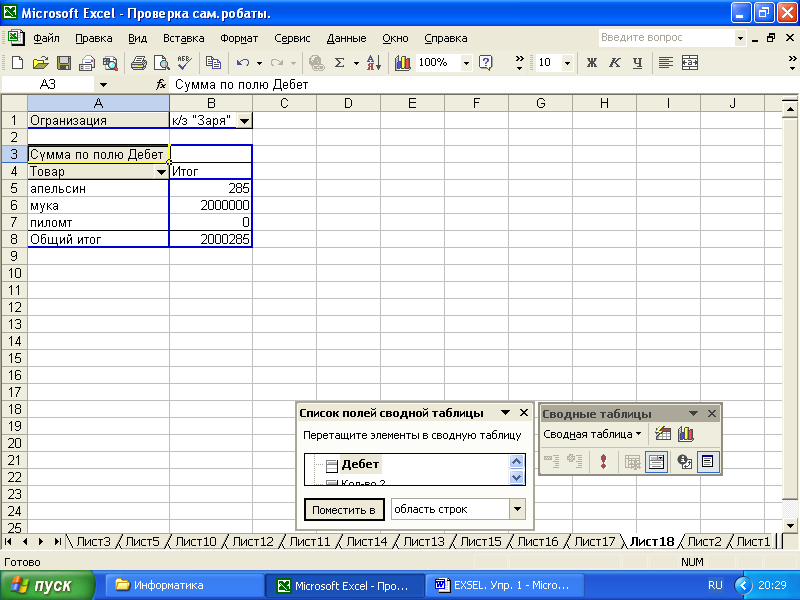Image resolution: width=800 pixels, height=600 pixels.
Task: Open the zoom 100% dropdown
Action: [466, 63]
